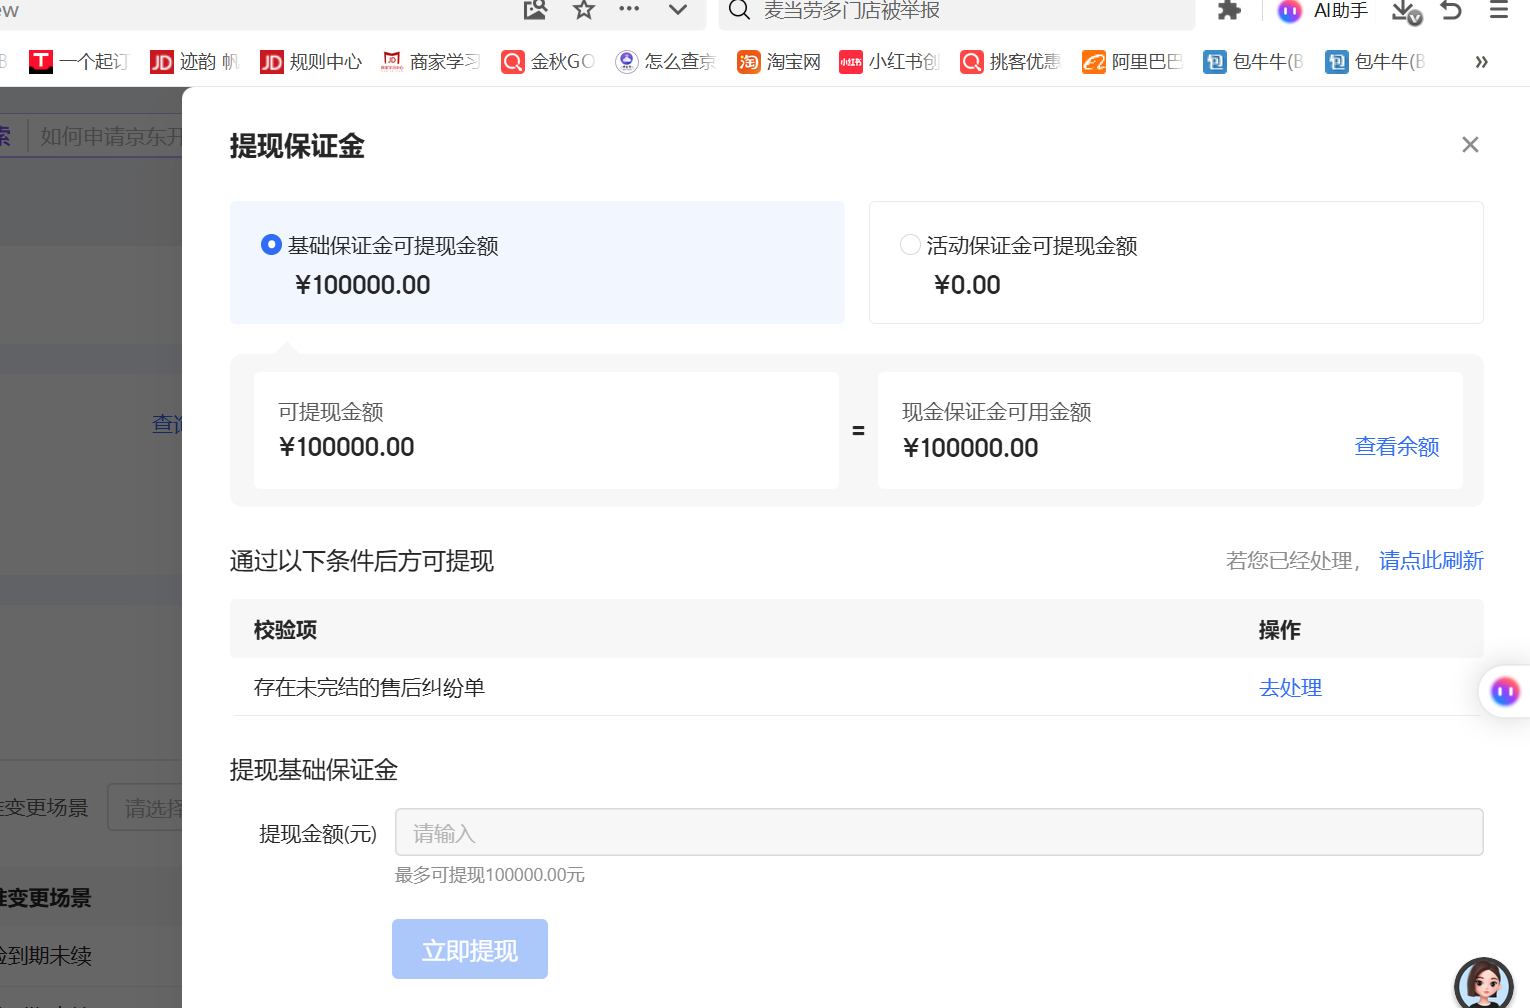This screenshot has width=1530, height=1008.
Task: Click the star bookmark icon in the address bar
Action: [x=584, y=10]
